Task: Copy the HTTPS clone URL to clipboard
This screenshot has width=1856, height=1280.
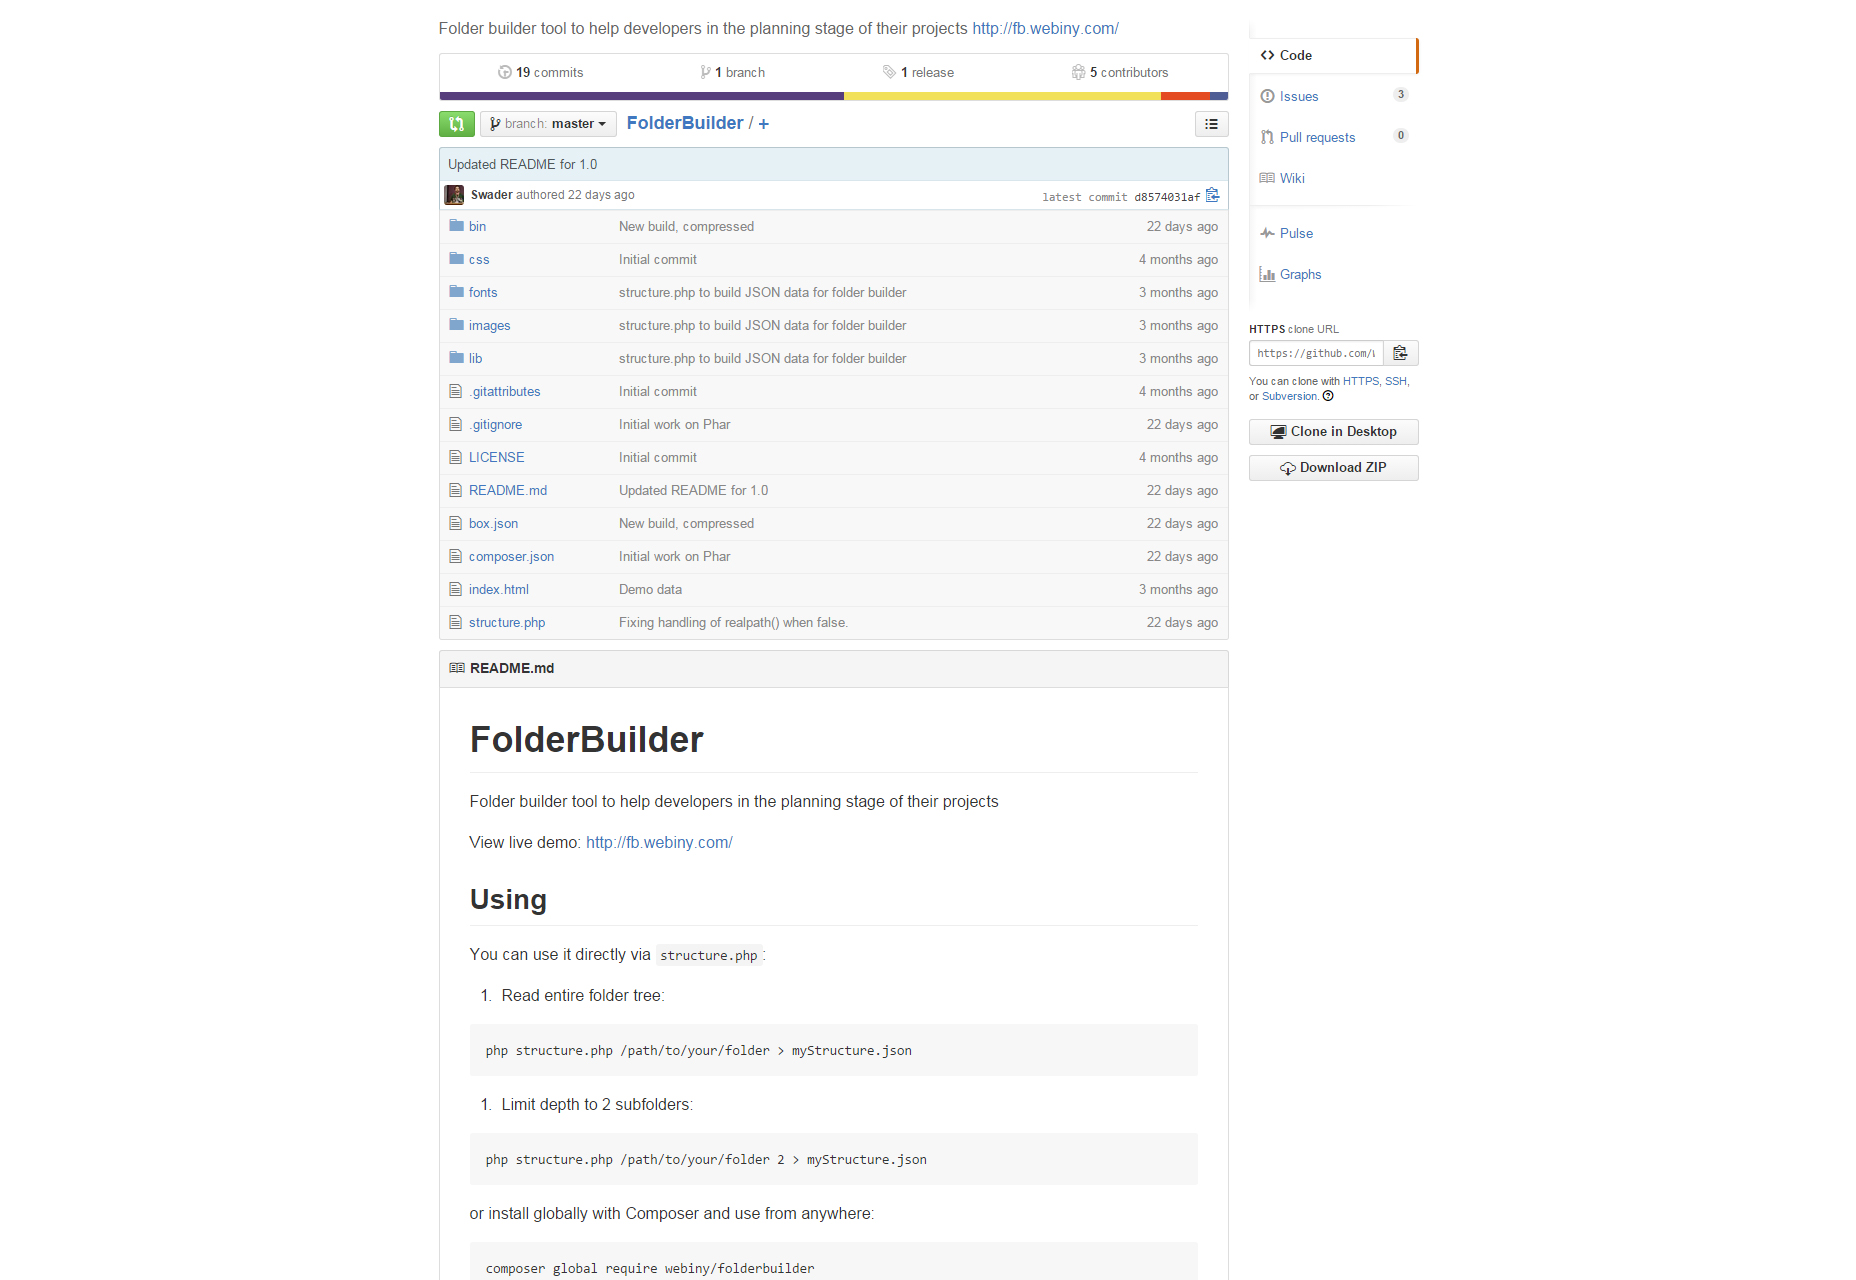Action: tap(1400, 353)
